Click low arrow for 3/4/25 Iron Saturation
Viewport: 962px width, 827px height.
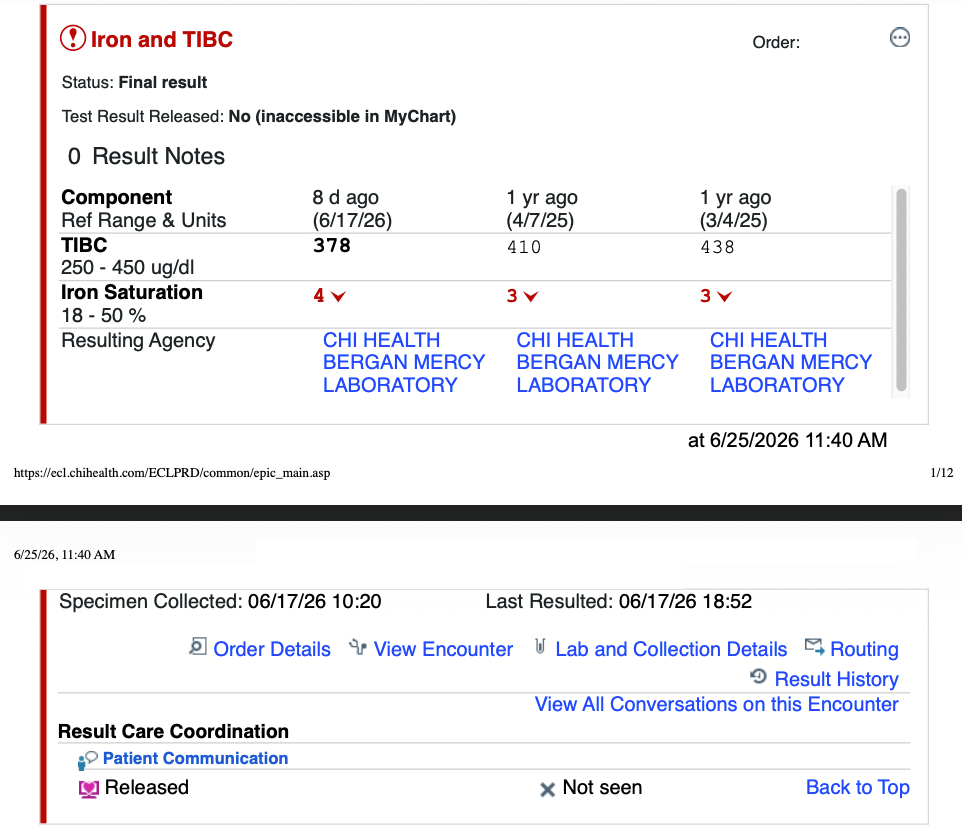pos(725,297)
